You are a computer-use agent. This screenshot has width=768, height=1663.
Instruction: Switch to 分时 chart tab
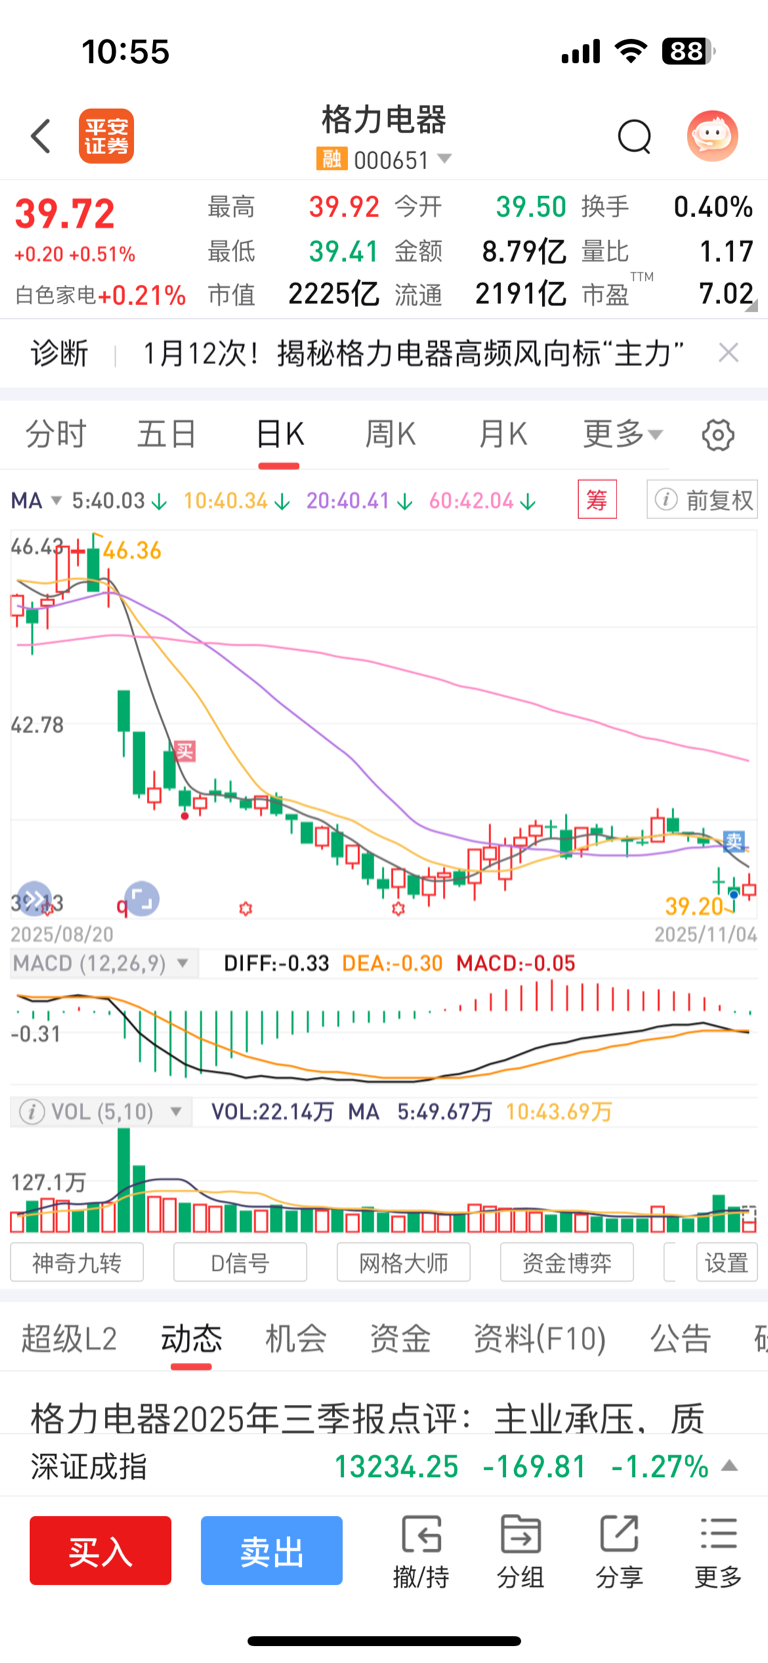pyautogui.click(x=56, y=434)
